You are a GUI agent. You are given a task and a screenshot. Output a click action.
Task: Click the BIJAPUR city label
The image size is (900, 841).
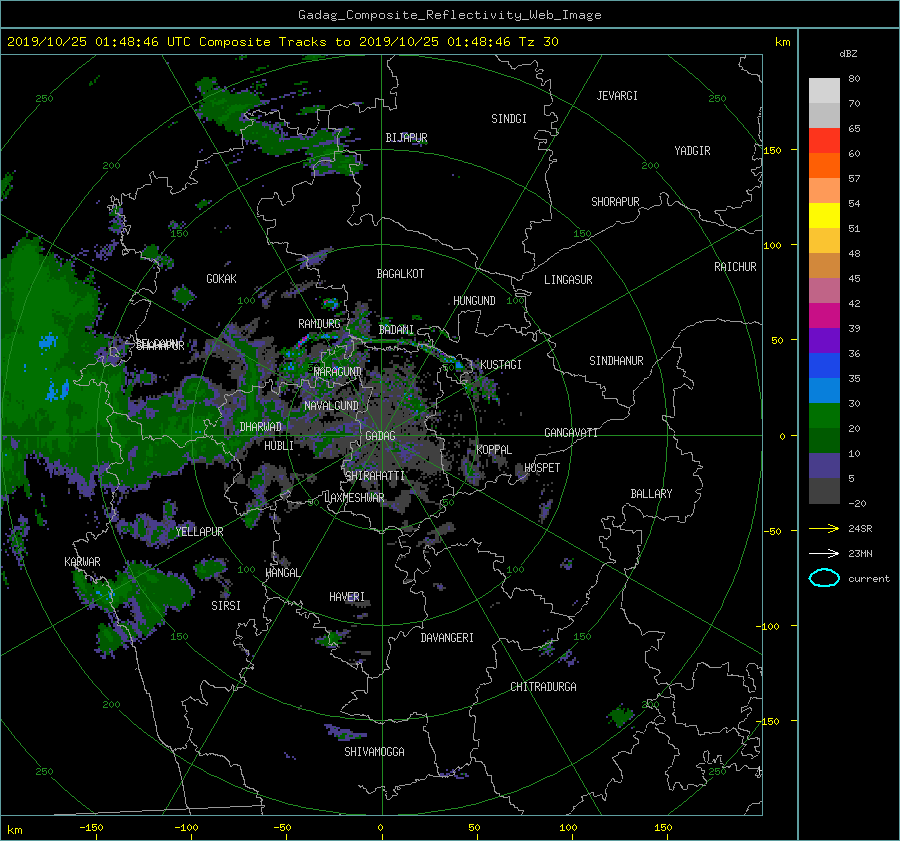tap(406, 138)
